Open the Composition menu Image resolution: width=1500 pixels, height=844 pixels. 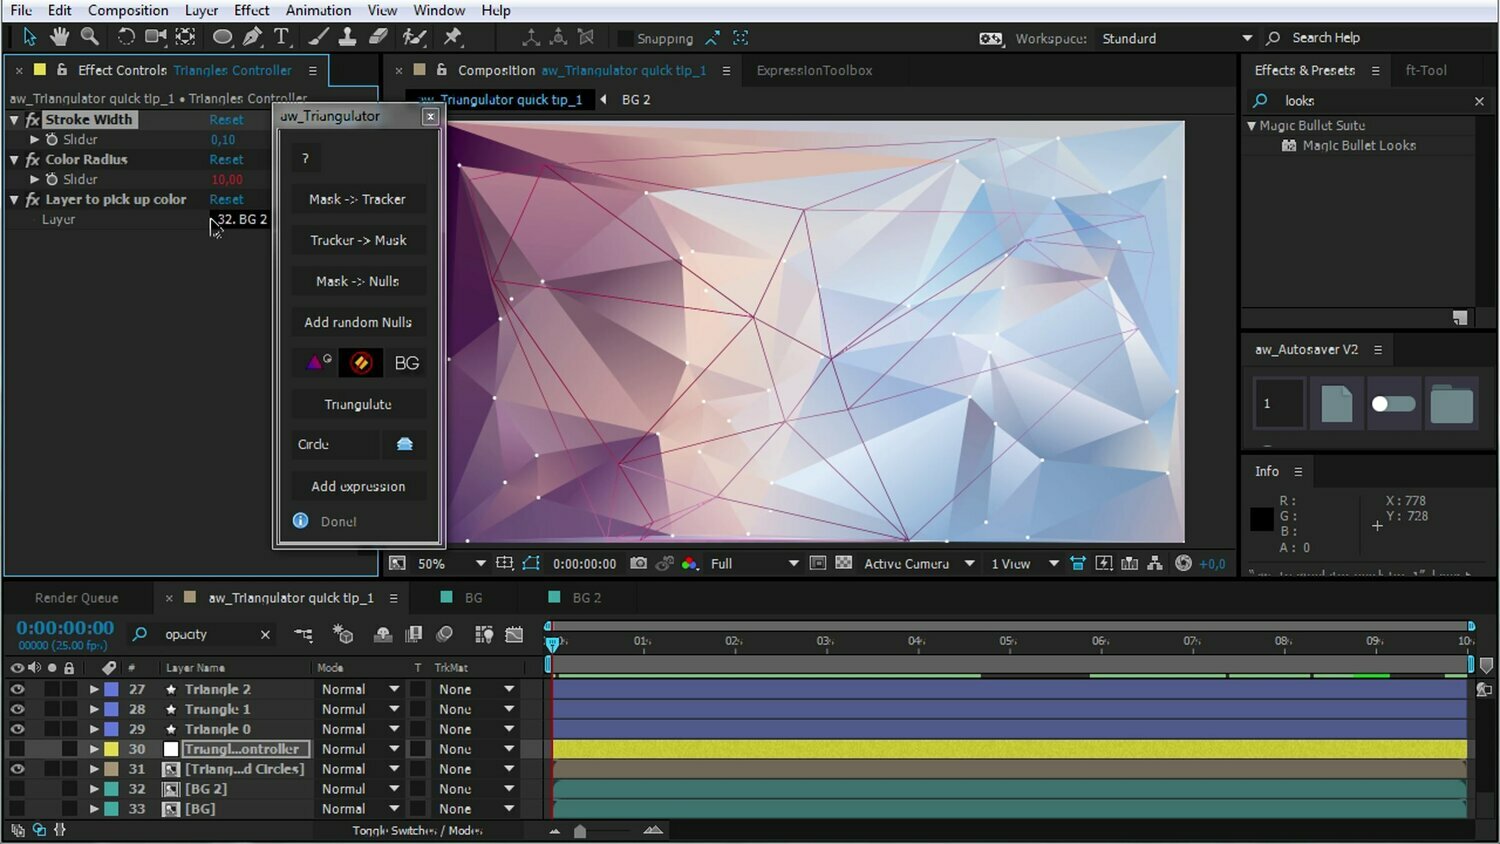coord(128,10)
